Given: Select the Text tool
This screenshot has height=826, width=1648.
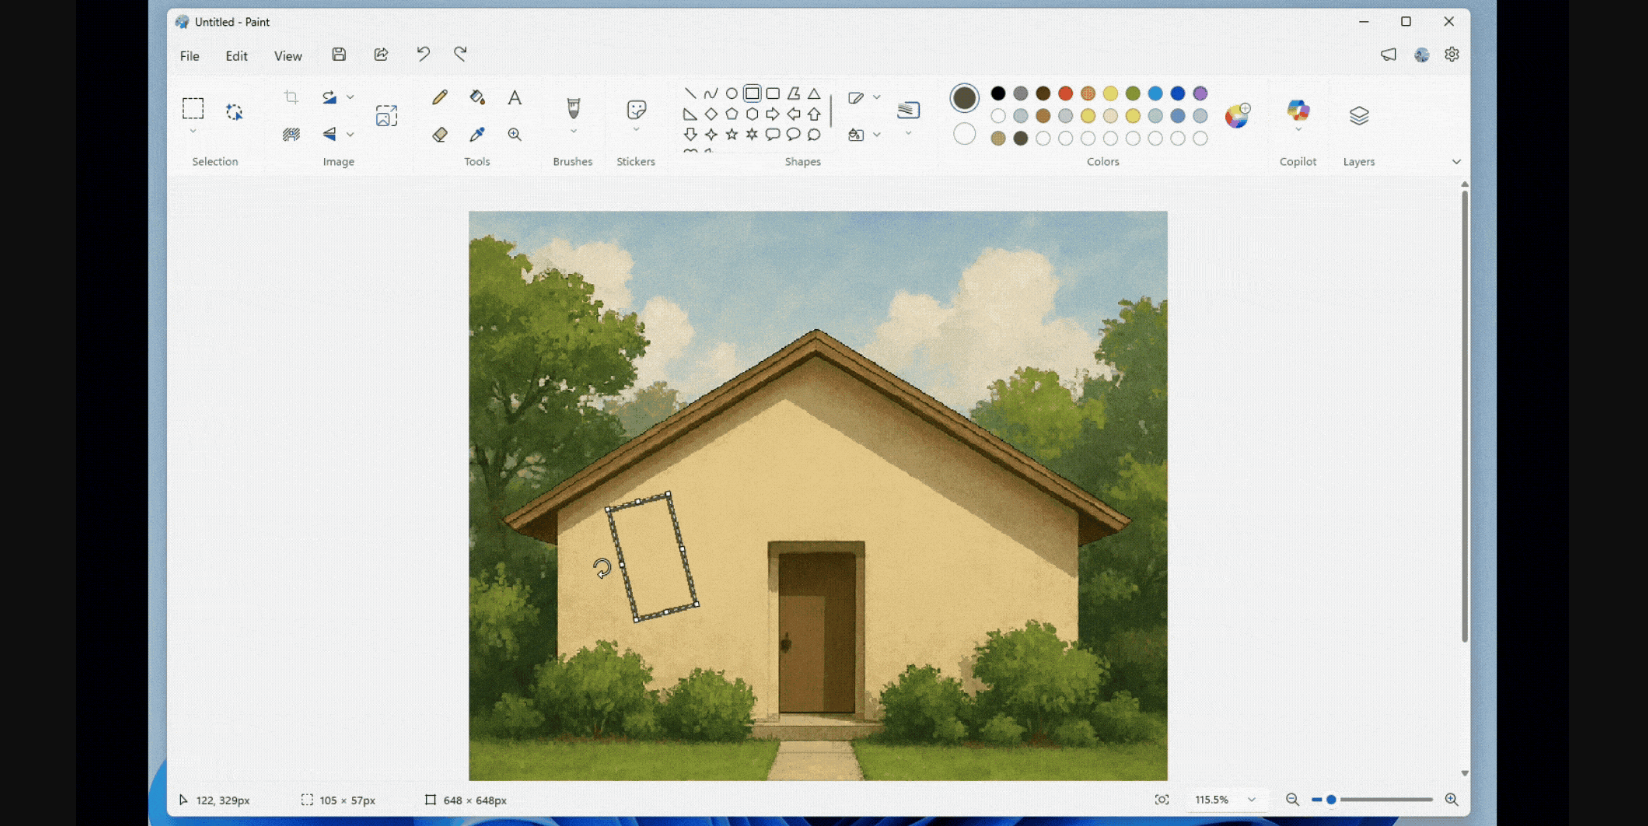Looking at the screenshot, I should point(515,97).
